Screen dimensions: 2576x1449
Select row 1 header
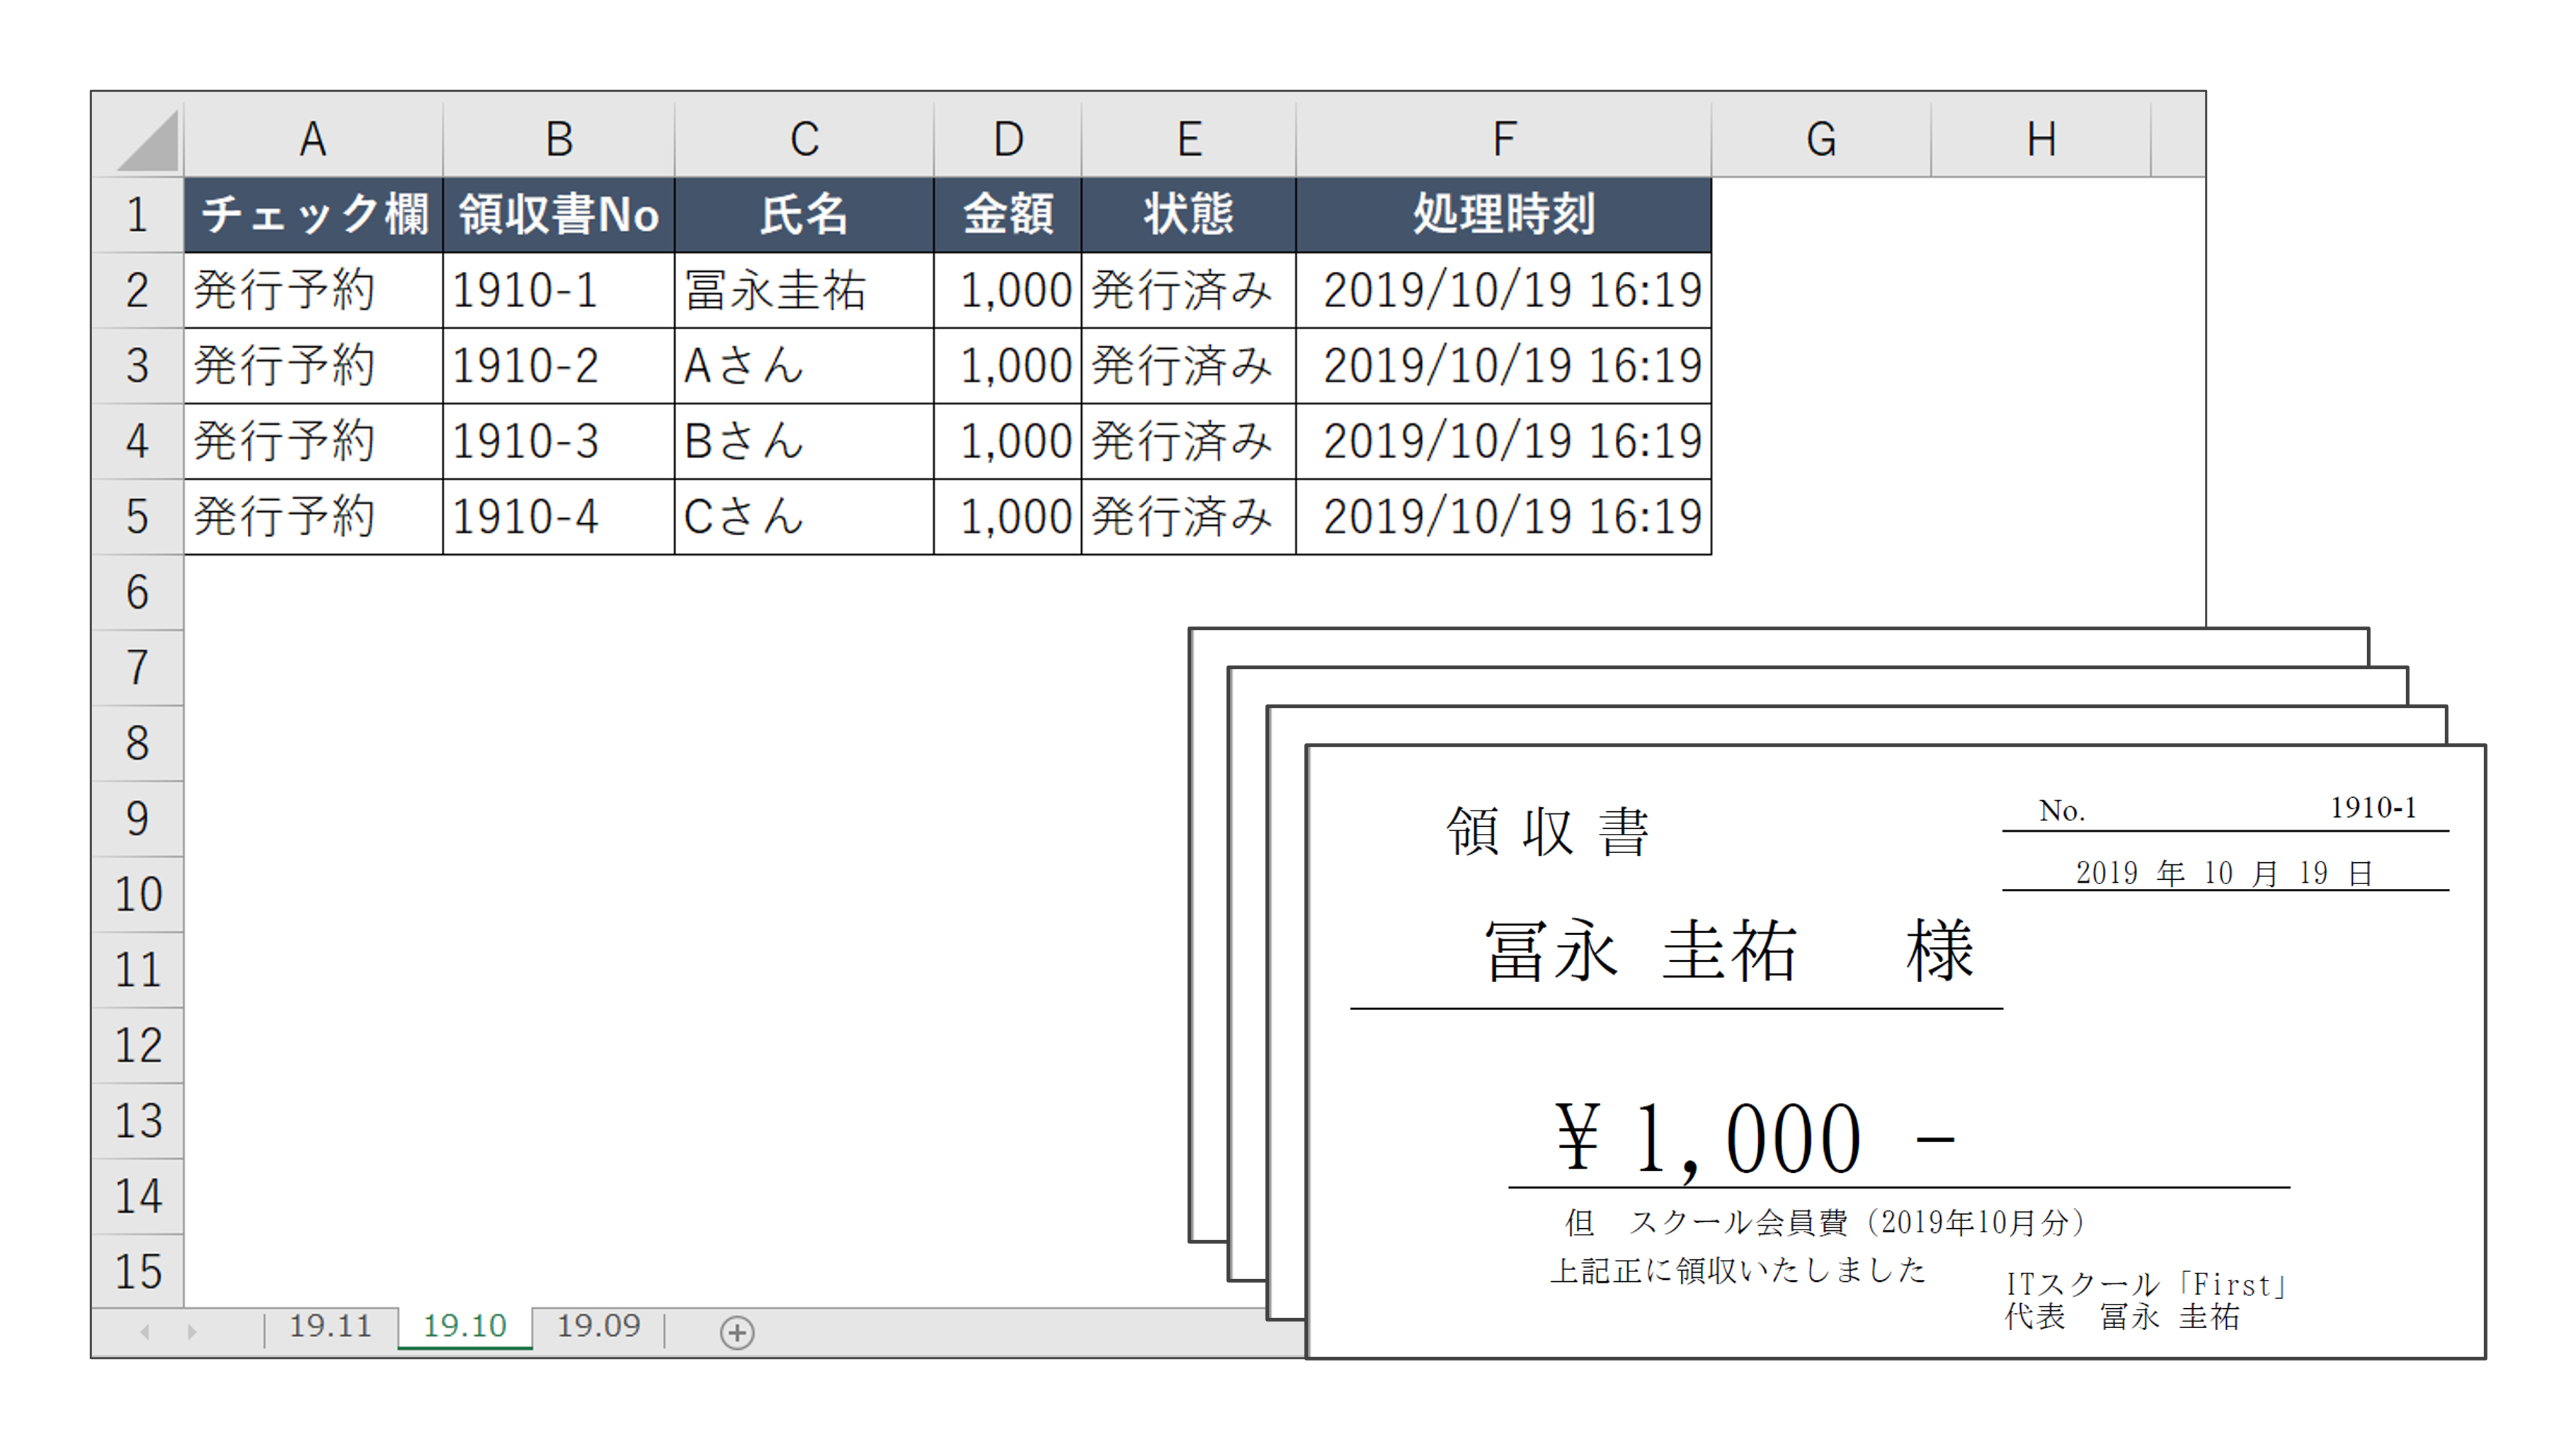pos(138,215)
